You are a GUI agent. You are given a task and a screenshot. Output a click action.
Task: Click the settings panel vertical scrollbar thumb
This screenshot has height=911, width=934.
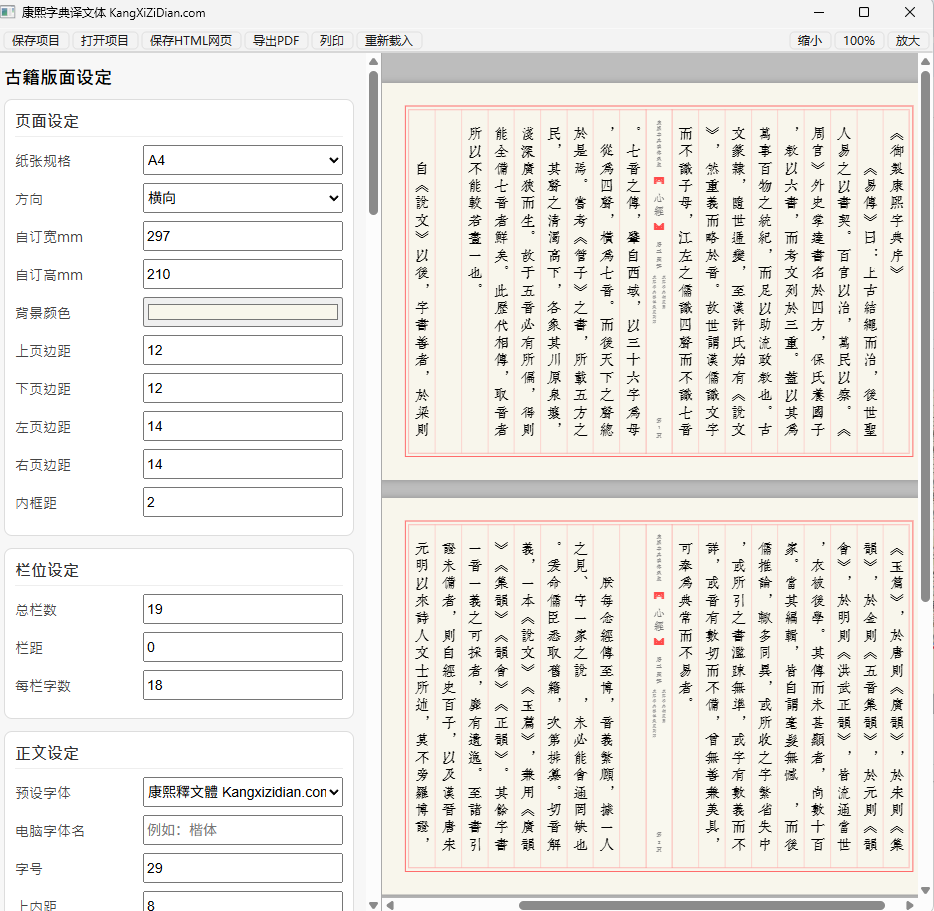[x=373, y=143]
